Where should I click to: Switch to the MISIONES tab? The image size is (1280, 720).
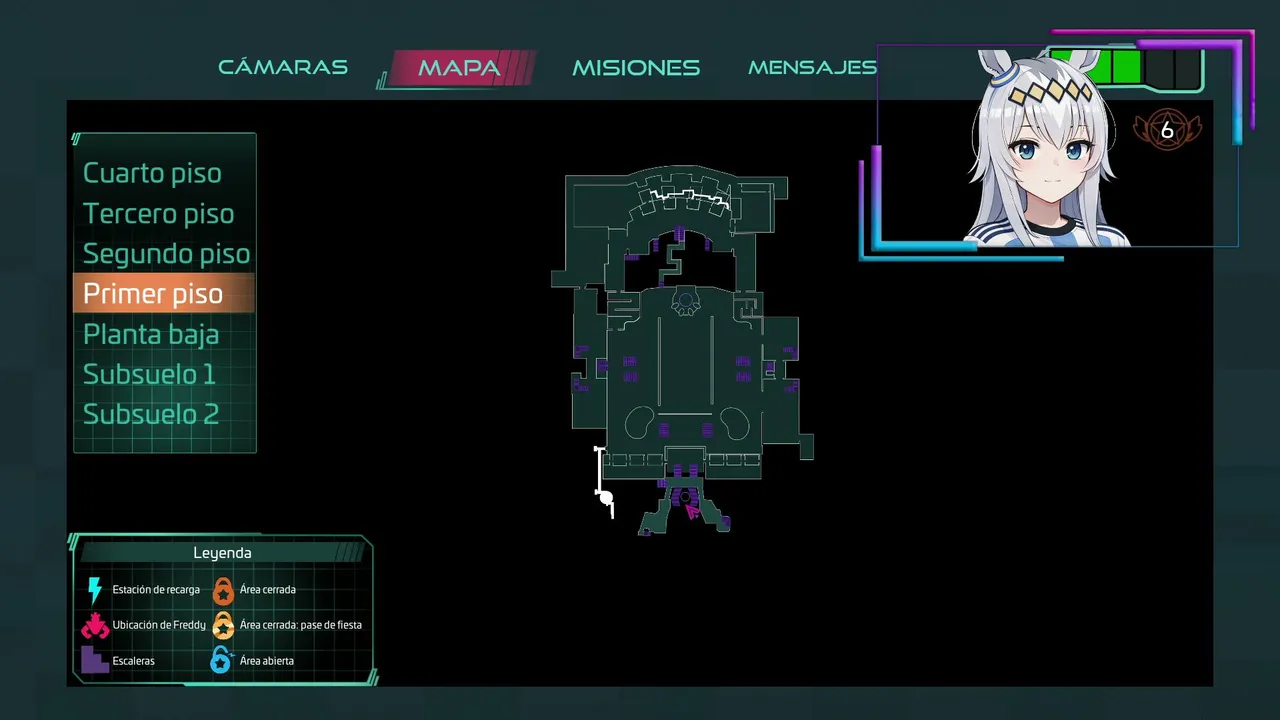[636, 68]
